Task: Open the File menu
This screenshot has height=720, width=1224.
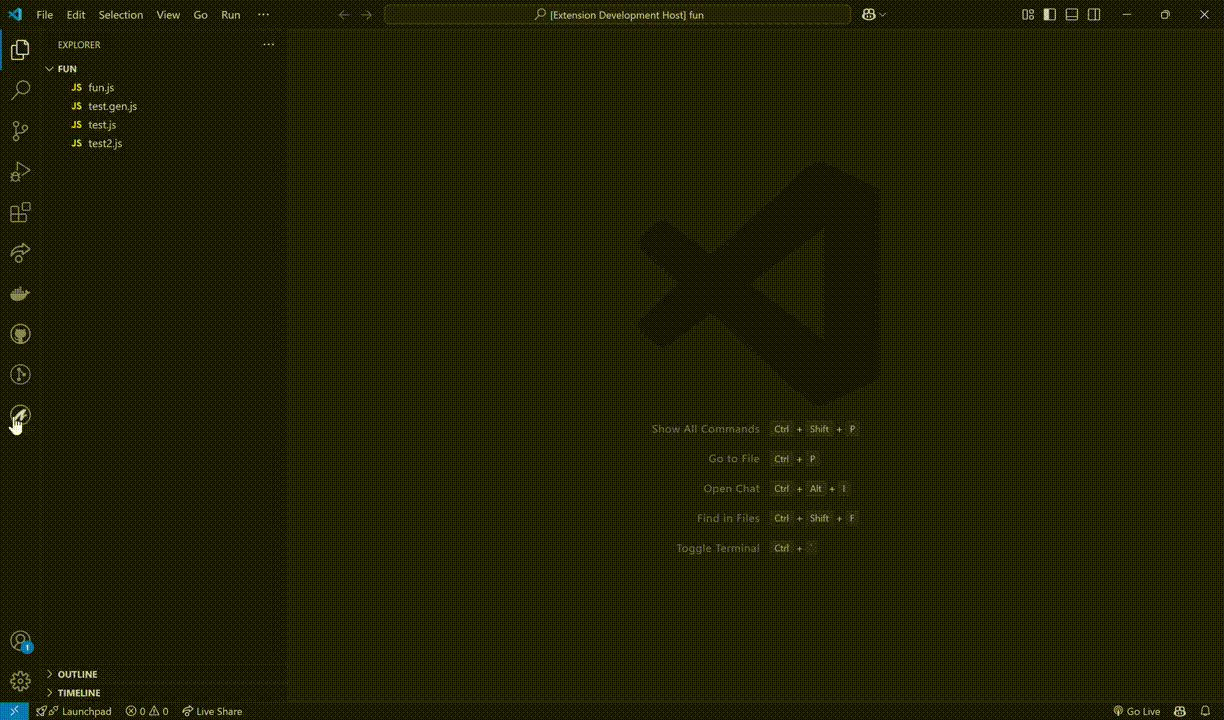Action: tap(45, 15)
